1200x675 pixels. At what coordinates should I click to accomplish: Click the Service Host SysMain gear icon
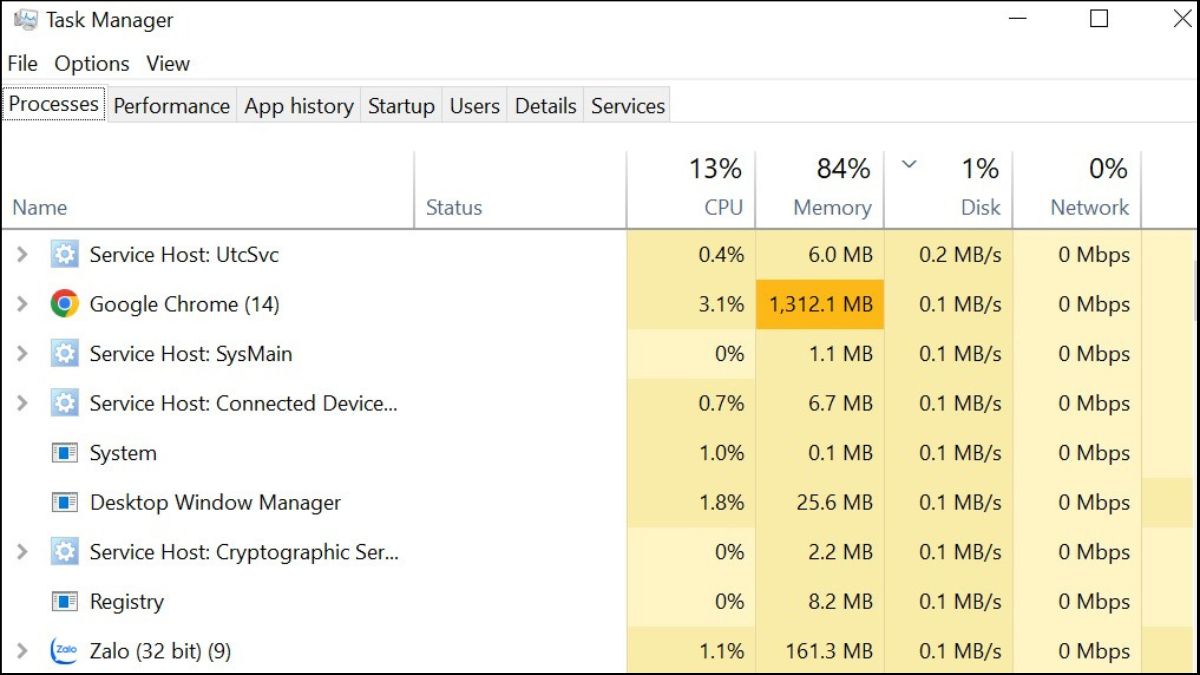pos(65,354)
